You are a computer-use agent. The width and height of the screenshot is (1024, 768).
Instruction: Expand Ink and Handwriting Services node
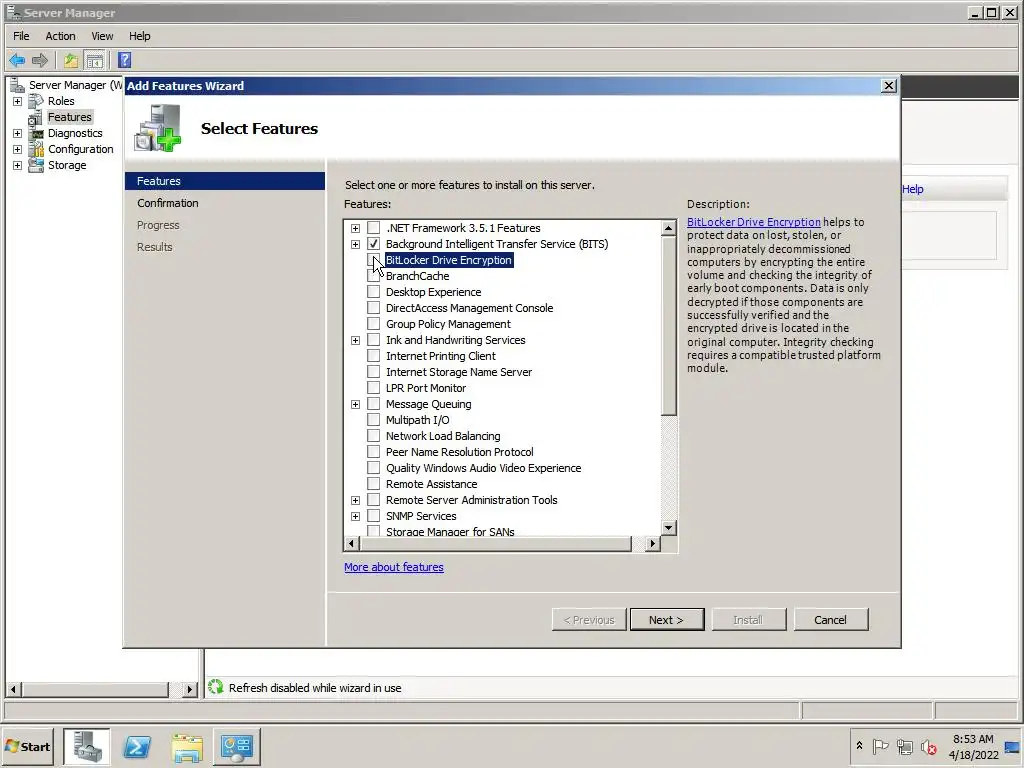pyautogui.click(x=355, y=340)
